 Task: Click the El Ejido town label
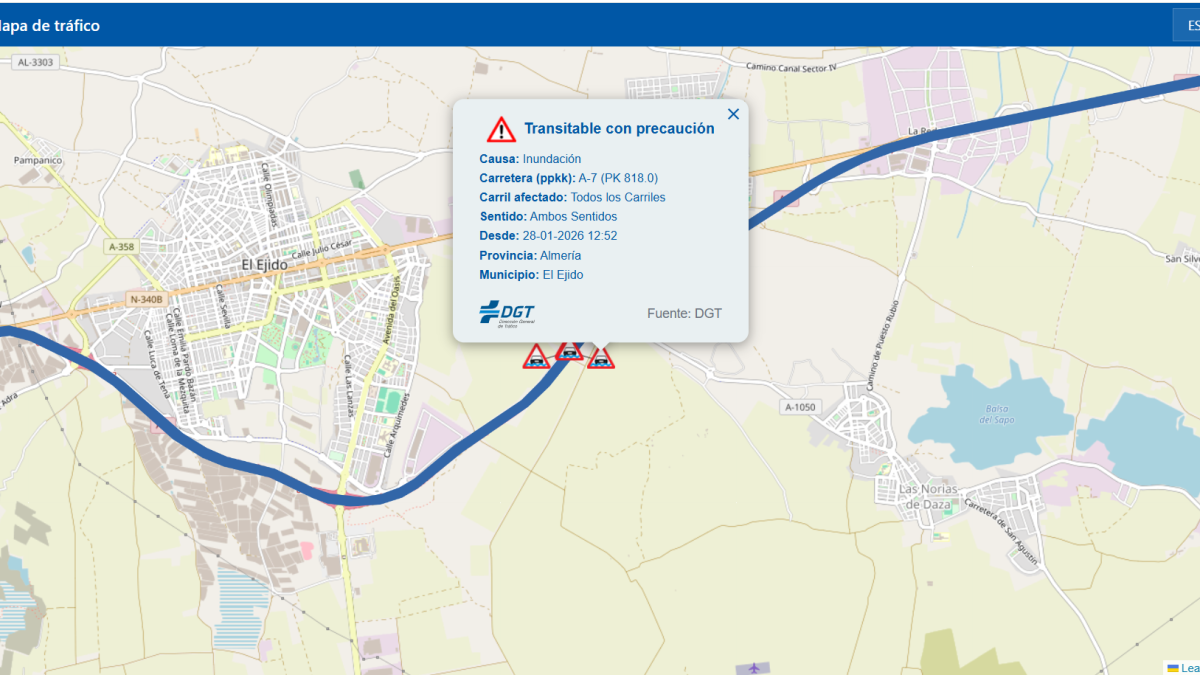(265, 265)
